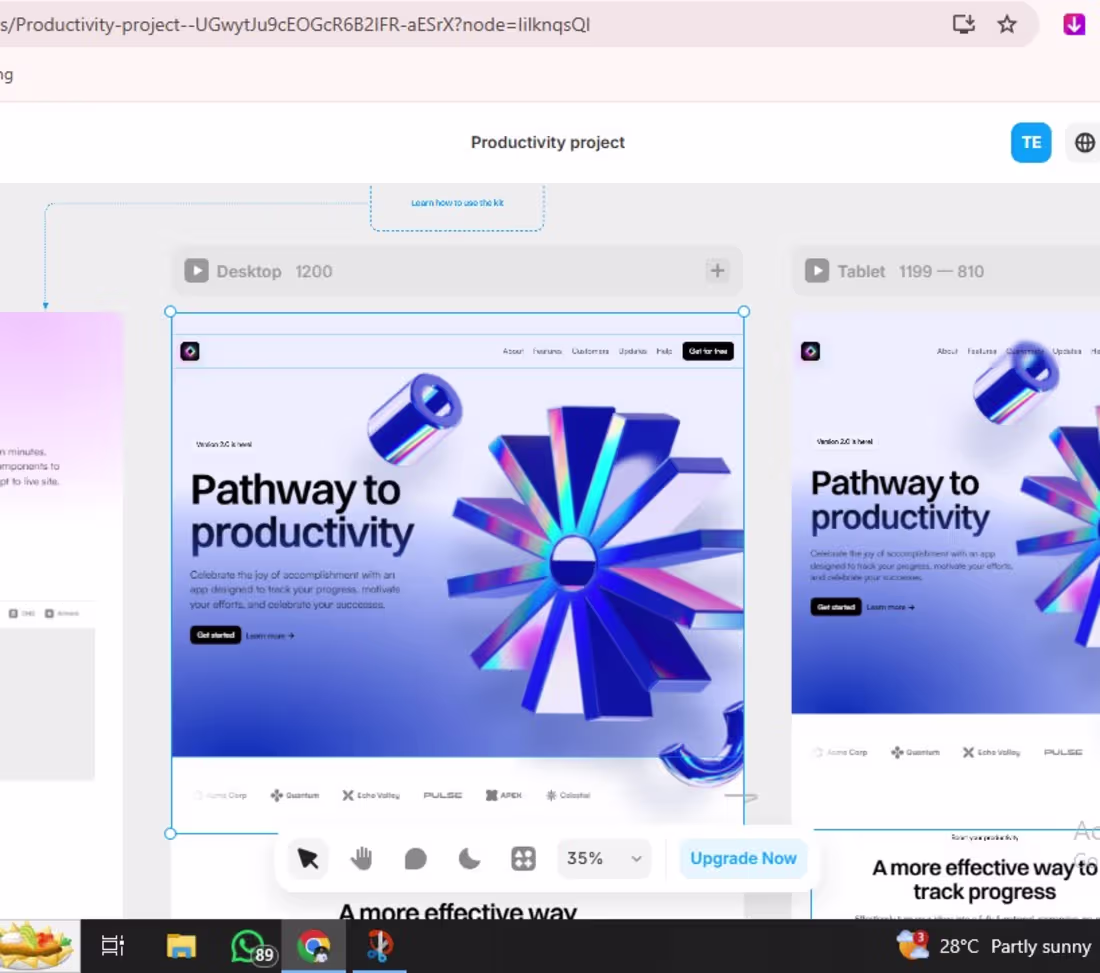
Task: Click inside the browser address bar
Action: point(400,24)
